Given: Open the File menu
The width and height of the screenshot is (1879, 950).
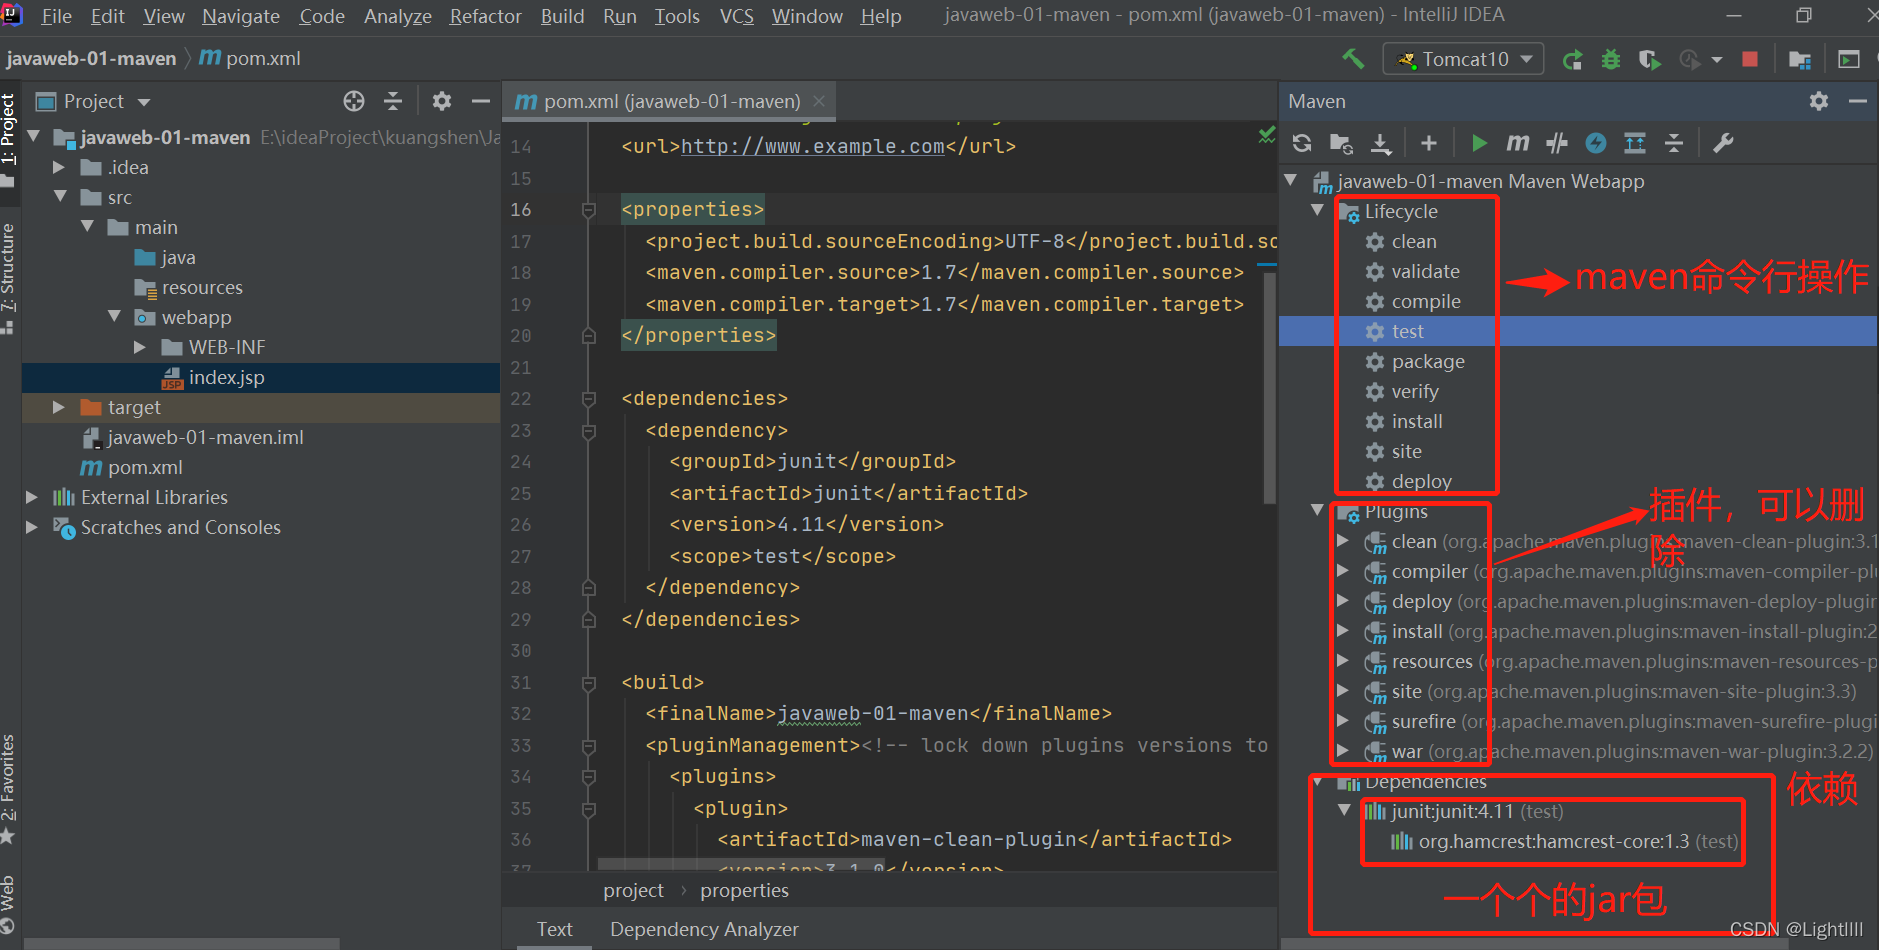Looking at the screenshot, I should coord(56,16).
